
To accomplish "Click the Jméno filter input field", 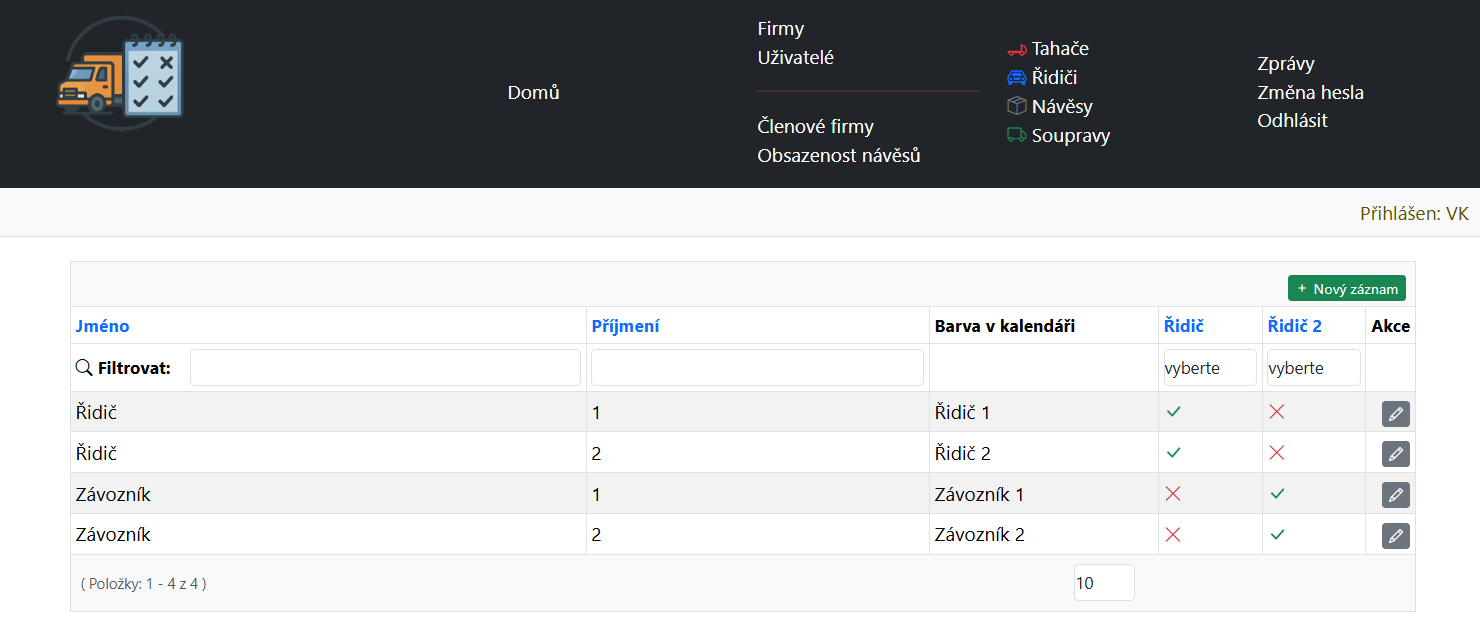I will click(x=385, y=368).
